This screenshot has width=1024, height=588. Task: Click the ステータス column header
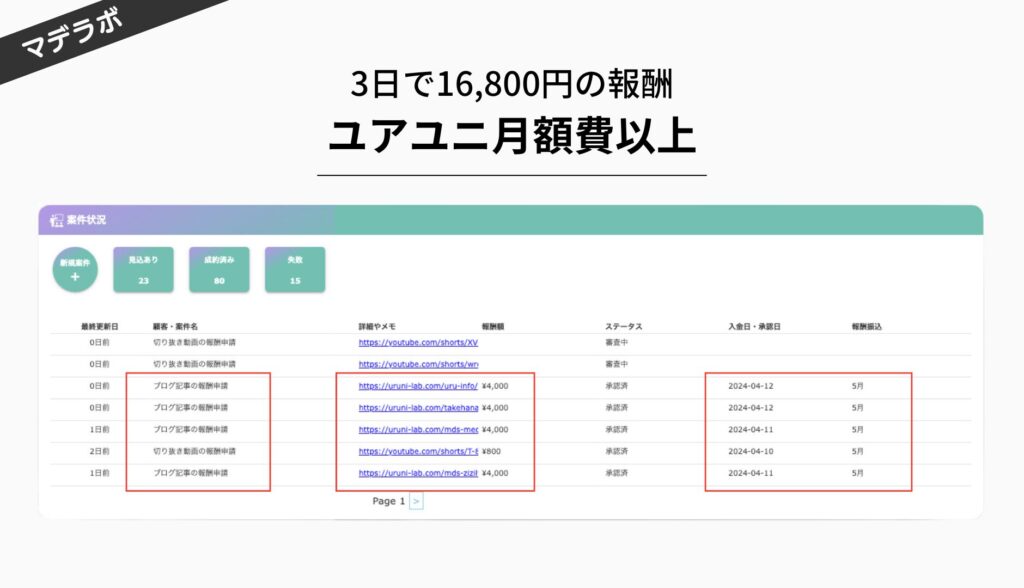tap(623, 326)
